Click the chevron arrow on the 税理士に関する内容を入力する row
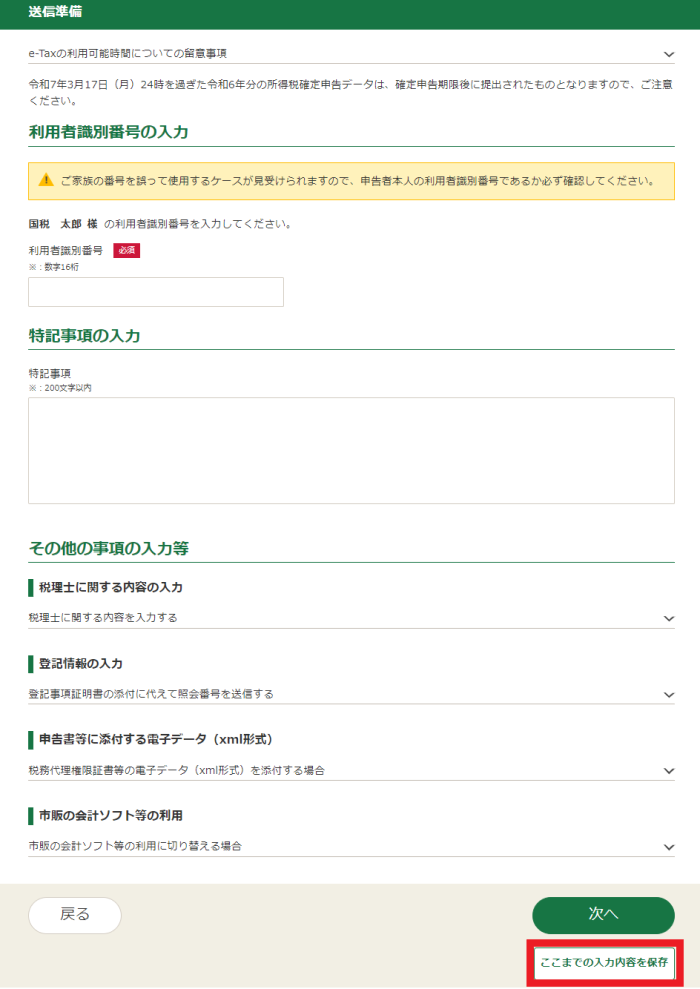The height and width of the screenshot is (989, 700). (668, 619)
